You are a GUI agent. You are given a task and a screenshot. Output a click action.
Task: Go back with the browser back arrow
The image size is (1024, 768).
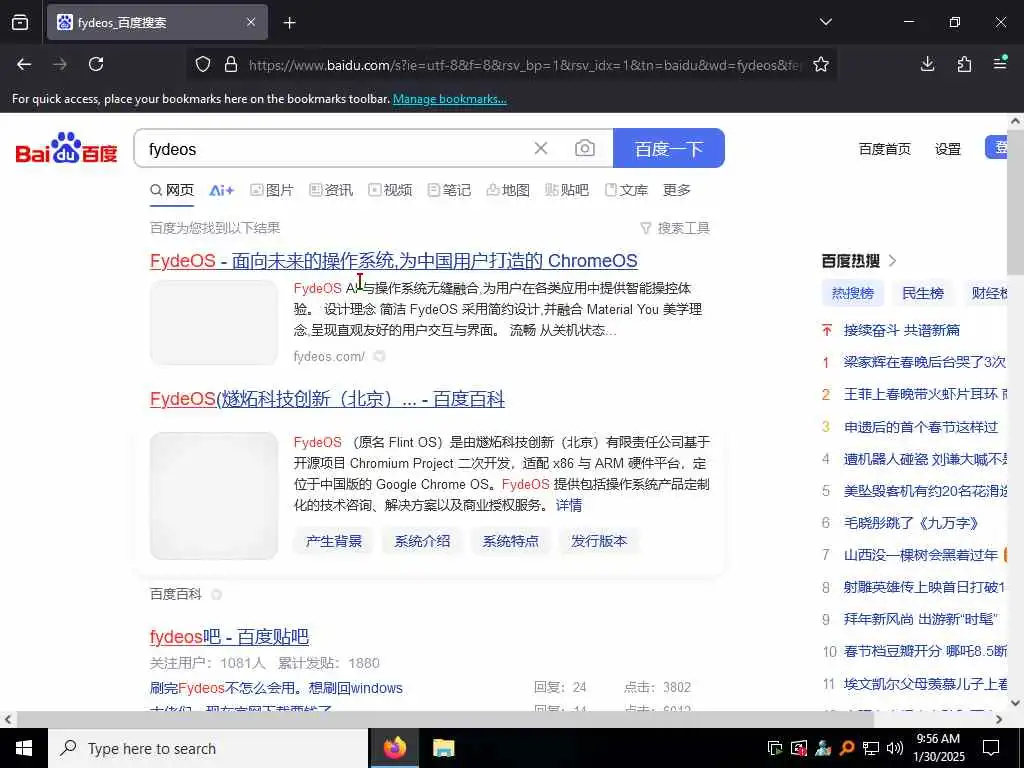24,64
